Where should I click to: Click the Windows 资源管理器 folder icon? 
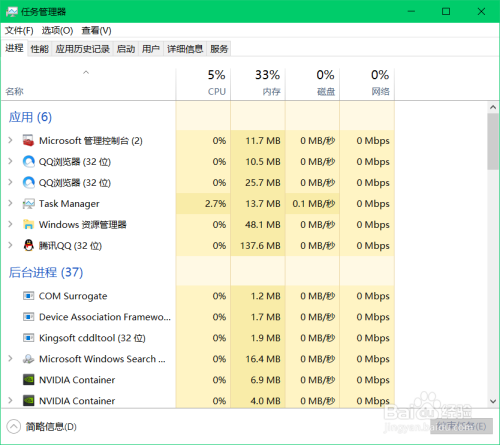point(28,225)
